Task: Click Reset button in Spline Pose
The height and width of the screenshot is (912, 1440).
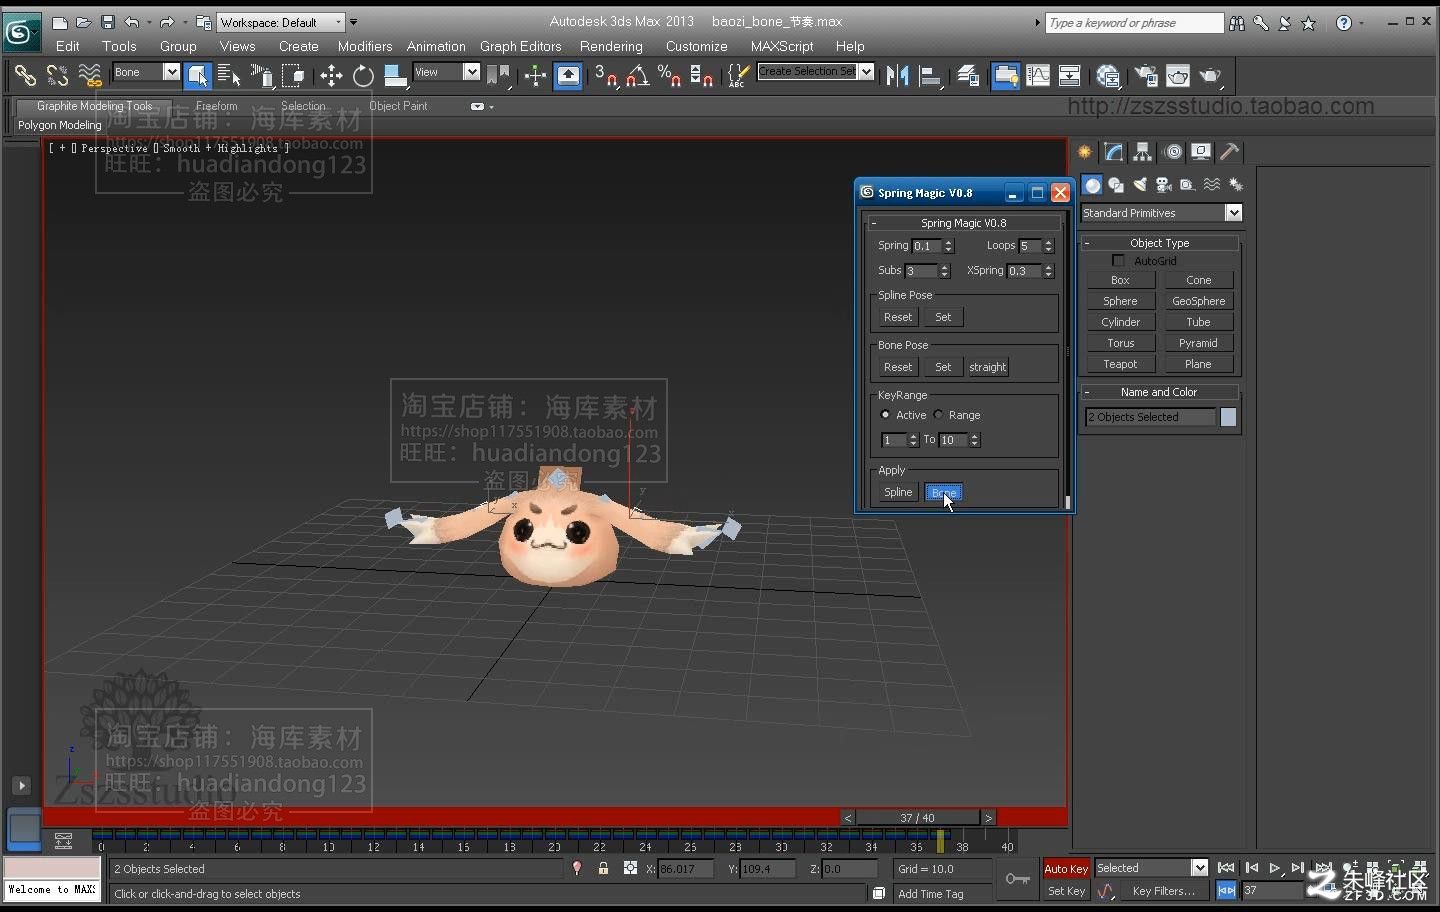Action: 898,317
